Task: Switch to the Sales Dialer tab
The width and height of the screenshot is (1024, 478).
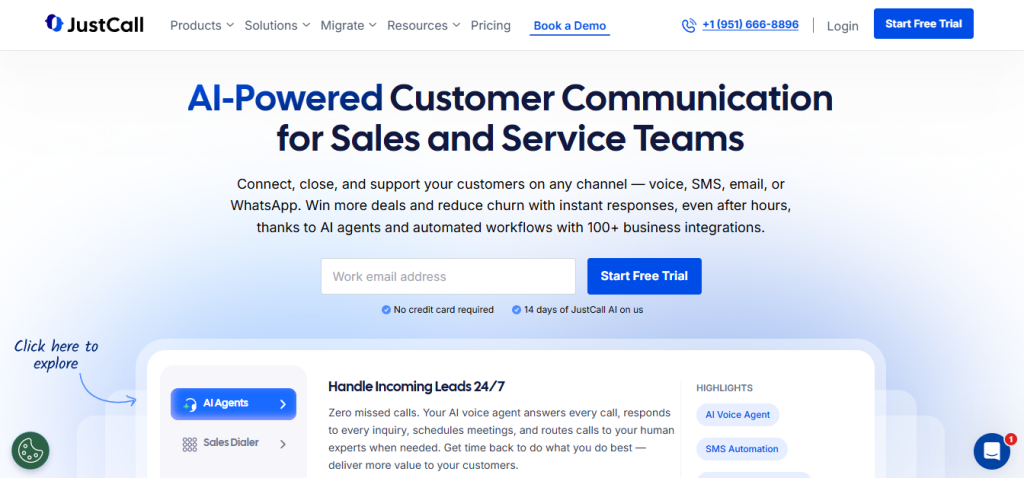Action: 233,444
